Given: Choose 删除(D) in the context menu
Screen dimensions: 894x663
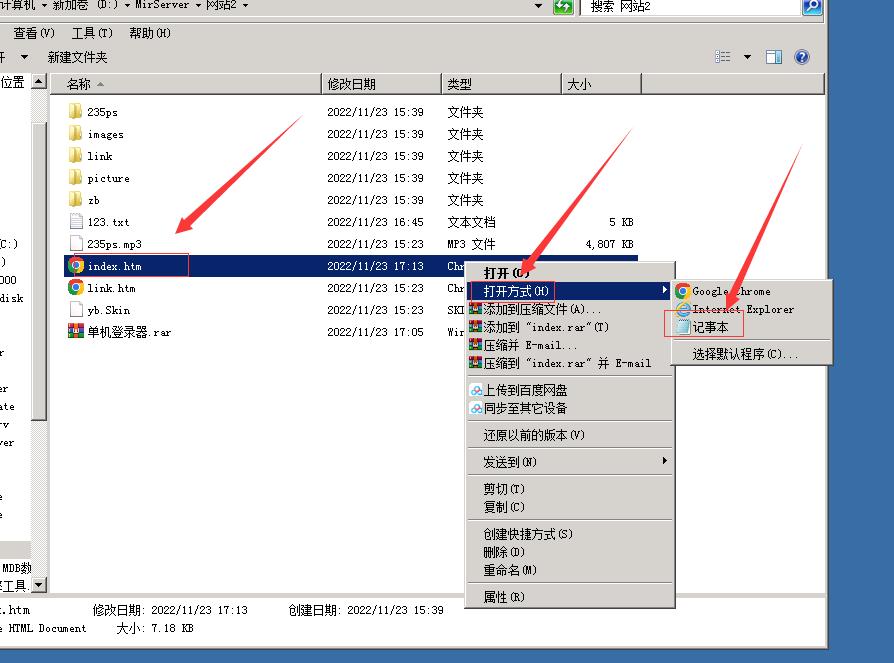Looking at the screenshot, I should point(570,552).
